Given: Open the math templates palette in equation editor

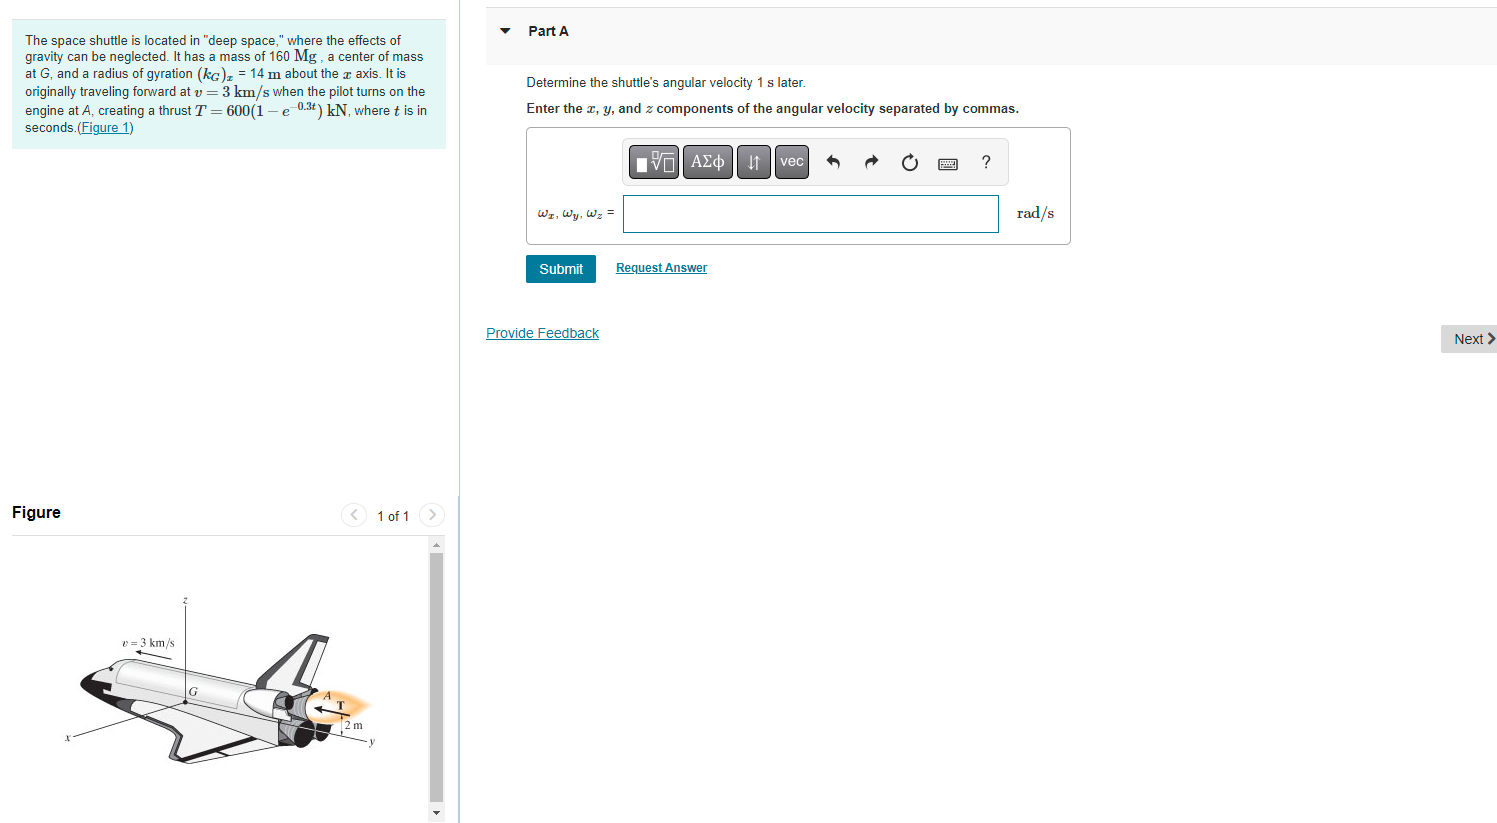Looking at the screenshot, I should pos(653,161).
